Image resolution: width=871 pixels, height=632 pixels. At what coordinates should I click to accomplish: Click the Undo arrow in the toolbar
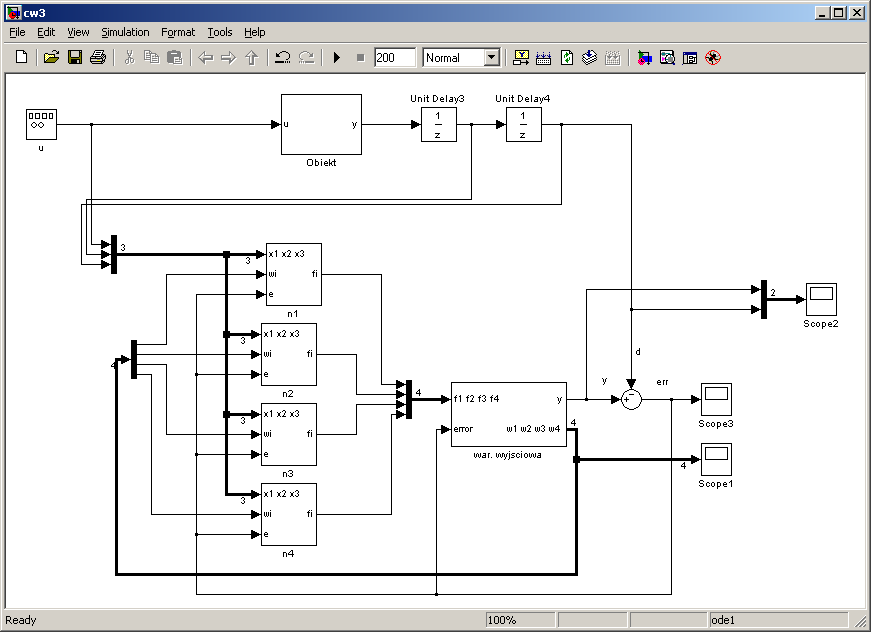[x=283, y=58]
